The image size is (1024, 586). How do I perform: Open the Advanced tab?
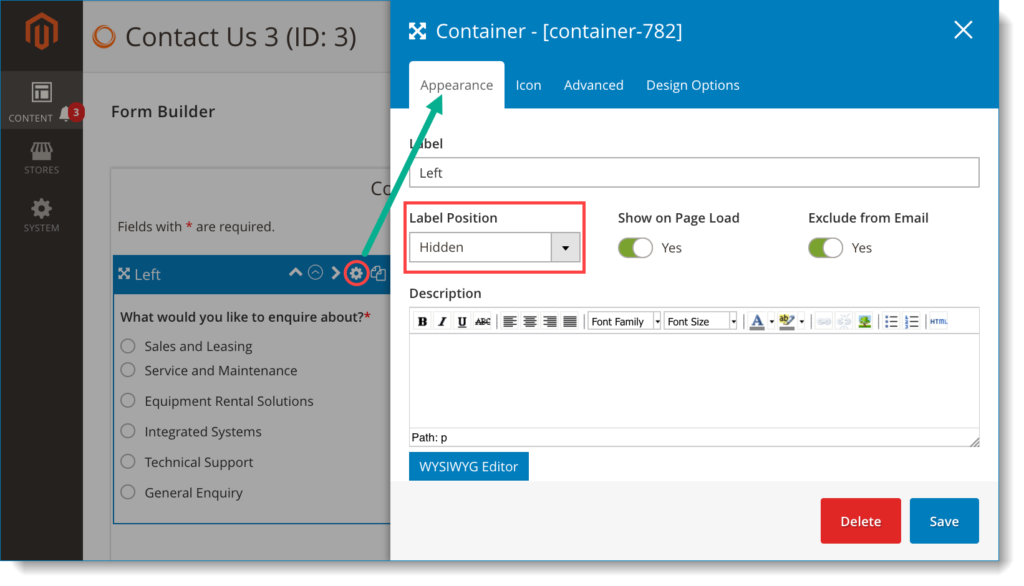tap(593, 85)
